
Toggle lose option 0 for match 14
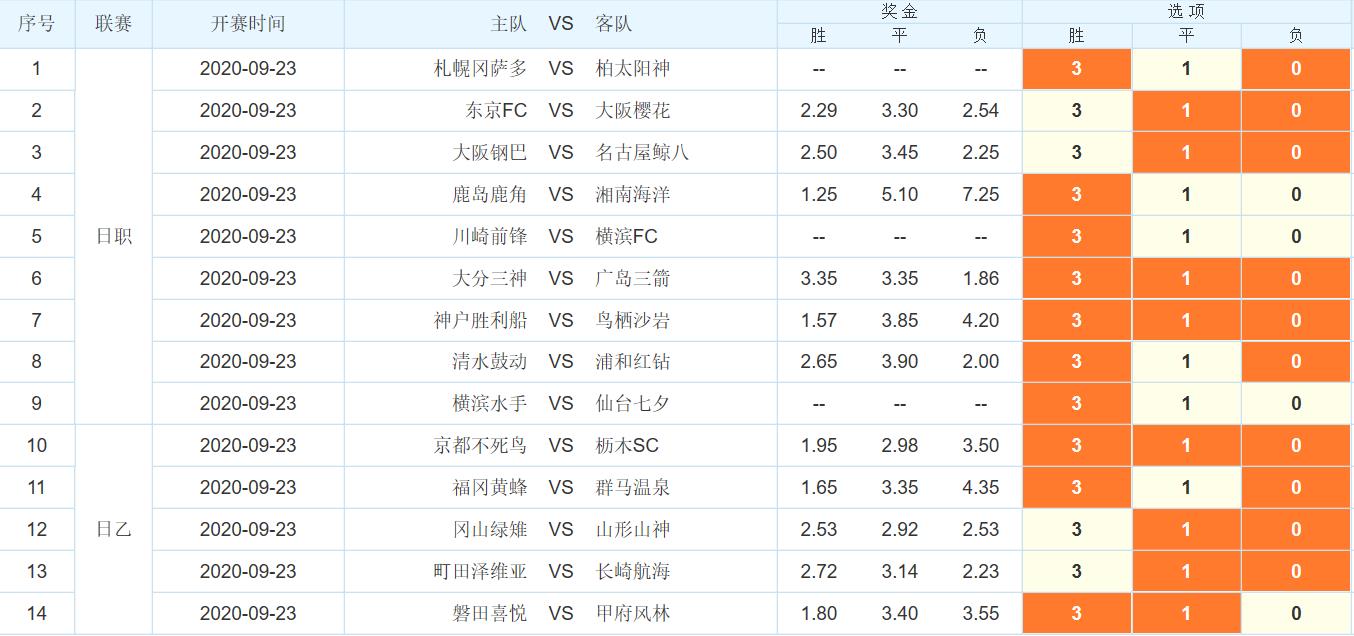[x=1296, y=614]
